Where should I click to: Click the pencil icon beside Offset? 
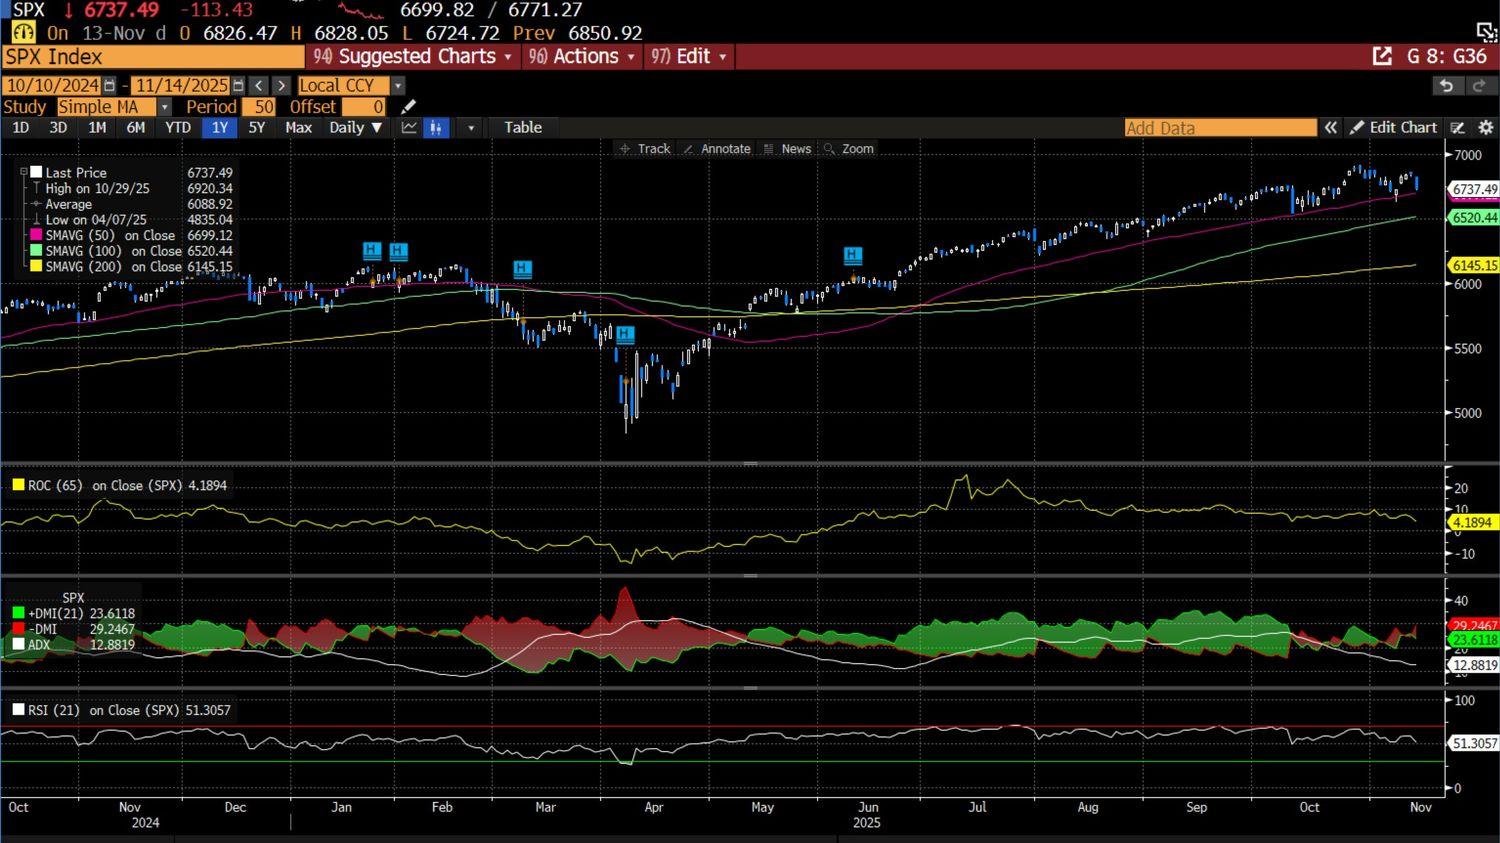pyautogui.click(x=408, y=107)
